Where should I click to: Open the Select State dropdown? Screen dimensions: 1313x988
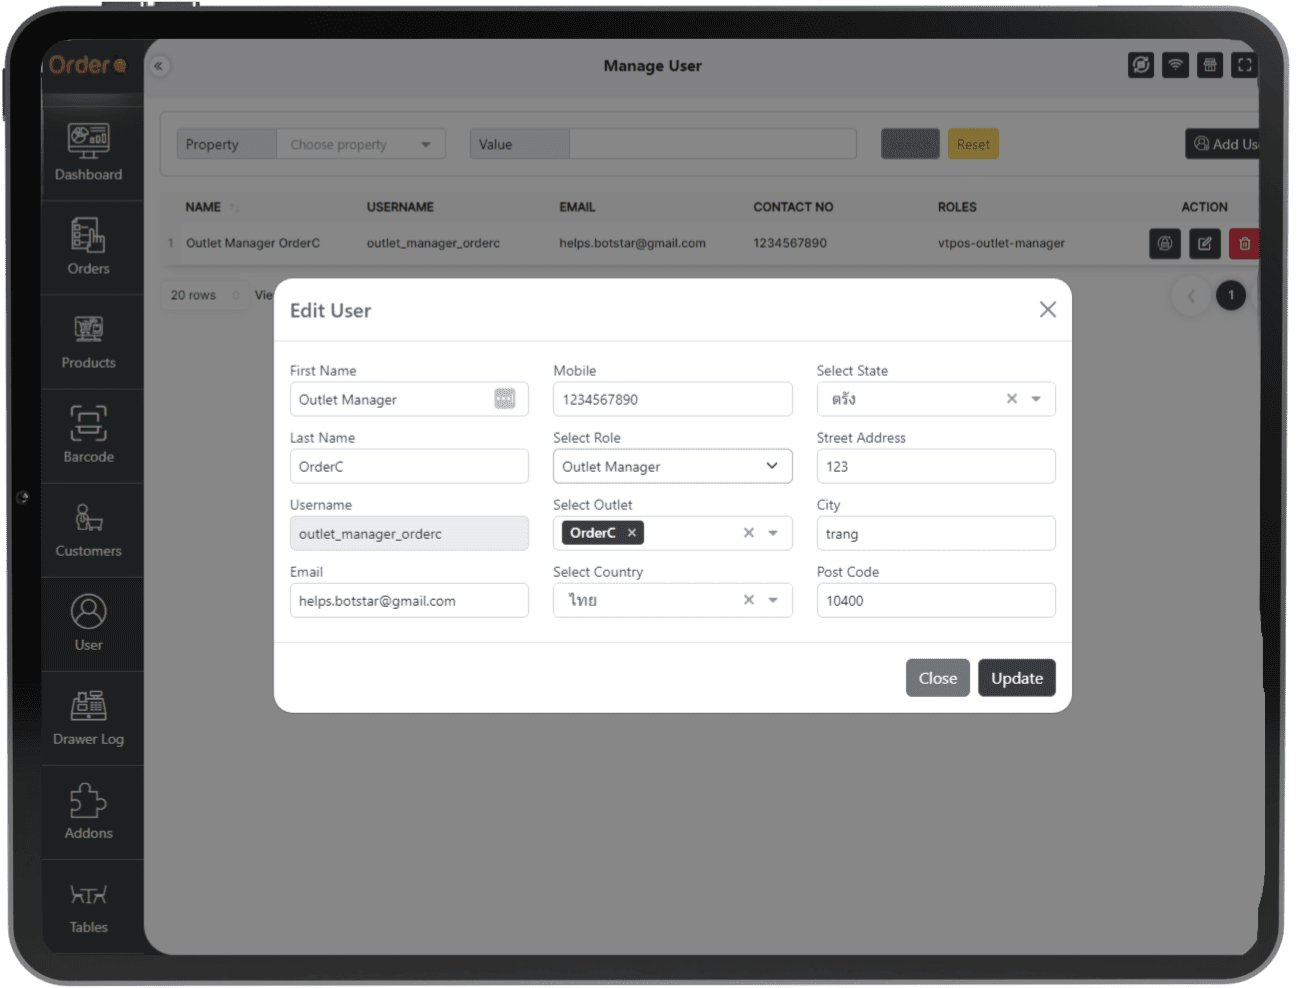pyautogui.click(x=1036, y=399)
